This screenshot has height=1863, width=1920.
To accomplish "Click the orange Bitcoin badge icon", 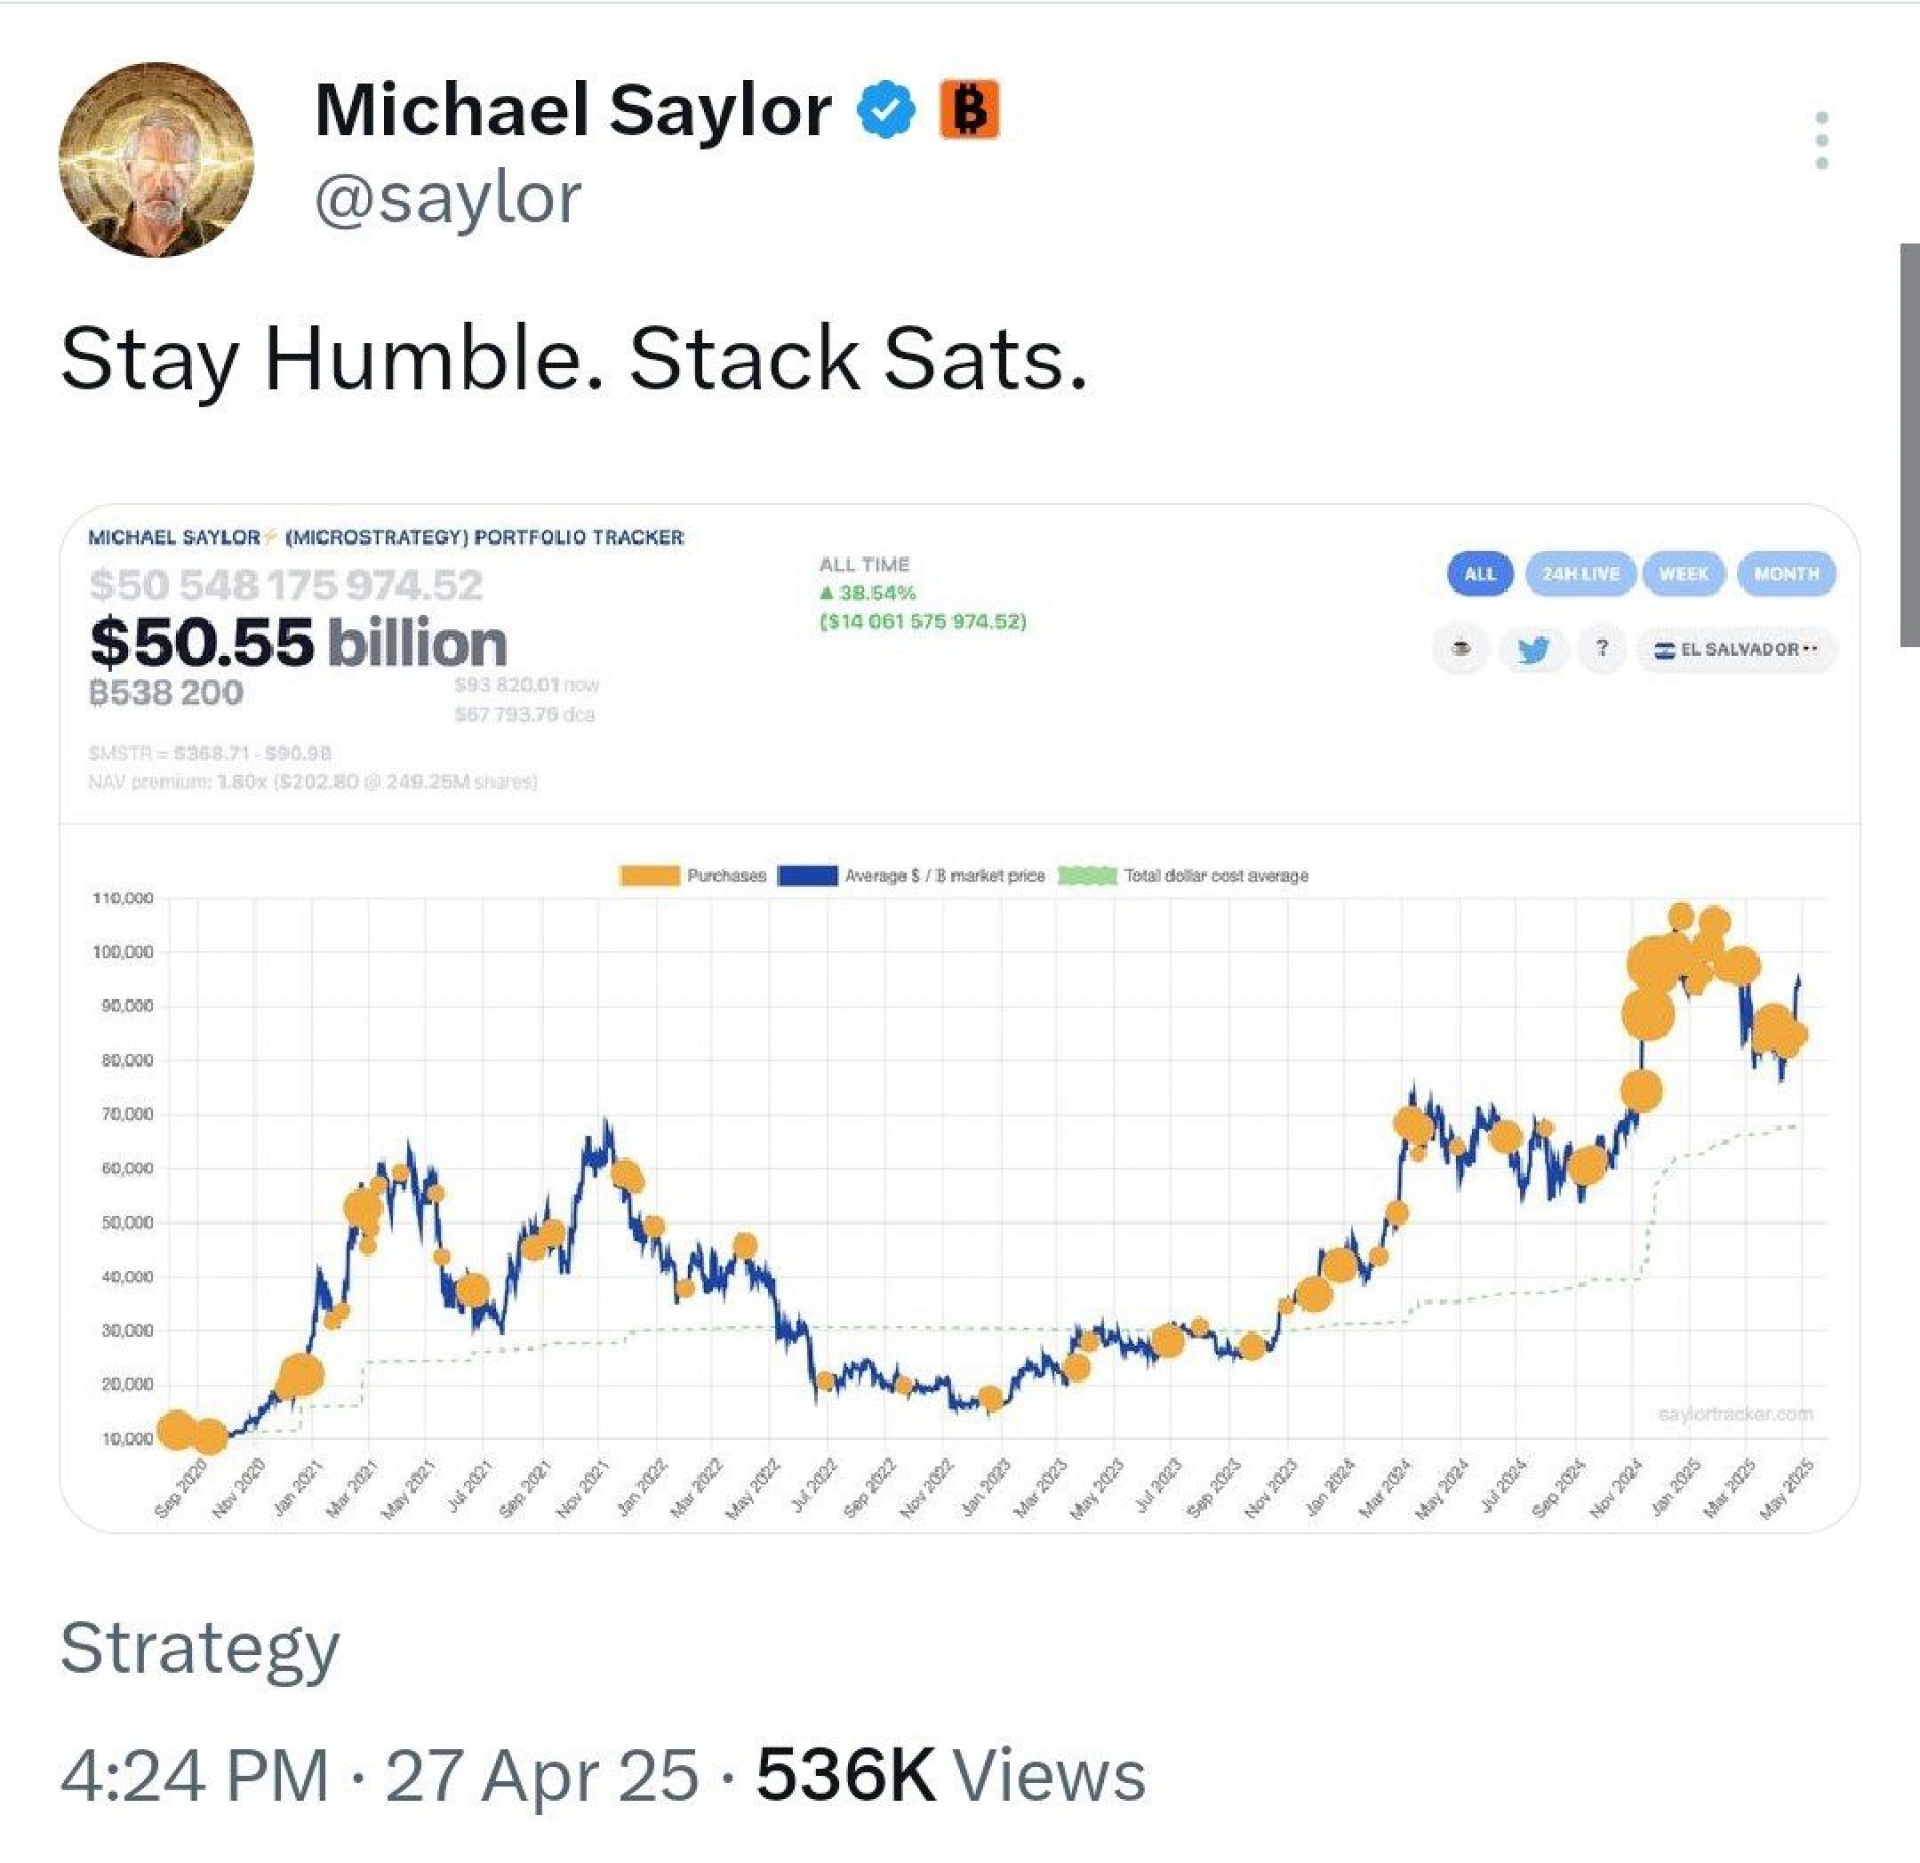I will [x=968, y=109].
